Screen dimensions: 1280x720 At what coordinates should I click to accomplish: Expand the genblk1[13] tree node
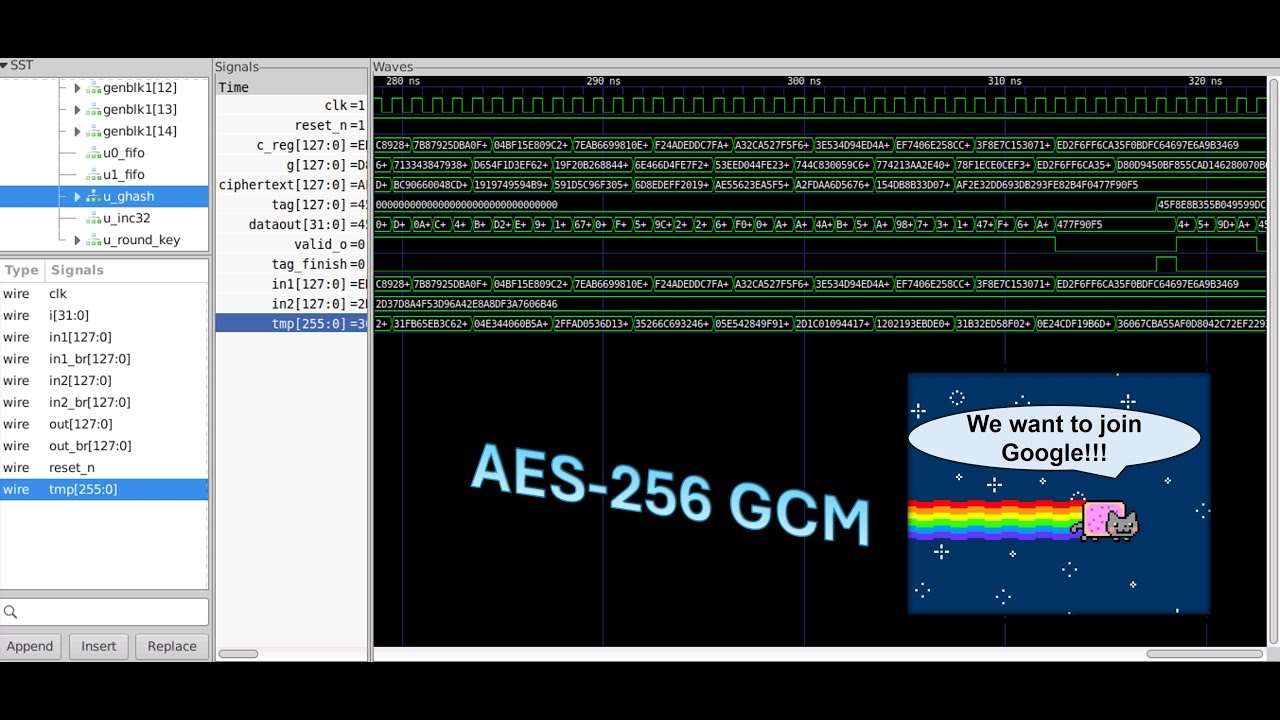[77, 110]
